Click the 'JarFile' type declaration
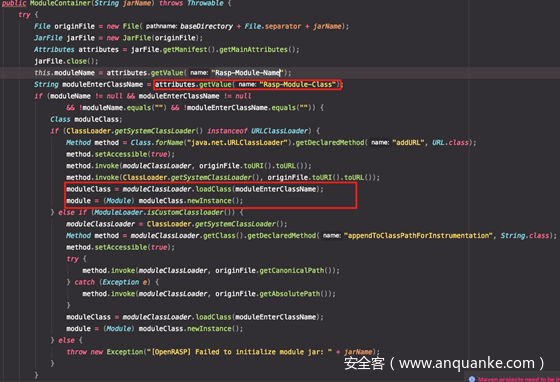This screenshot has width=560, height=382. tap(48, 38)
